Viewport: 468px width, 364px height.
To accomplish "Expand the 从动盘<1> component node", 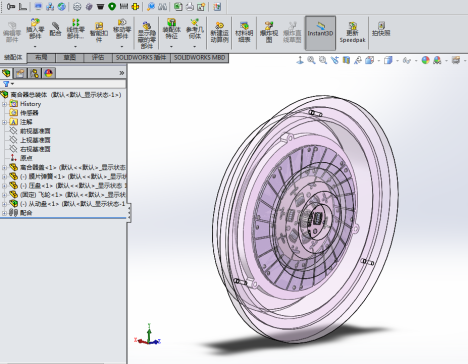I will coord(4,204).
